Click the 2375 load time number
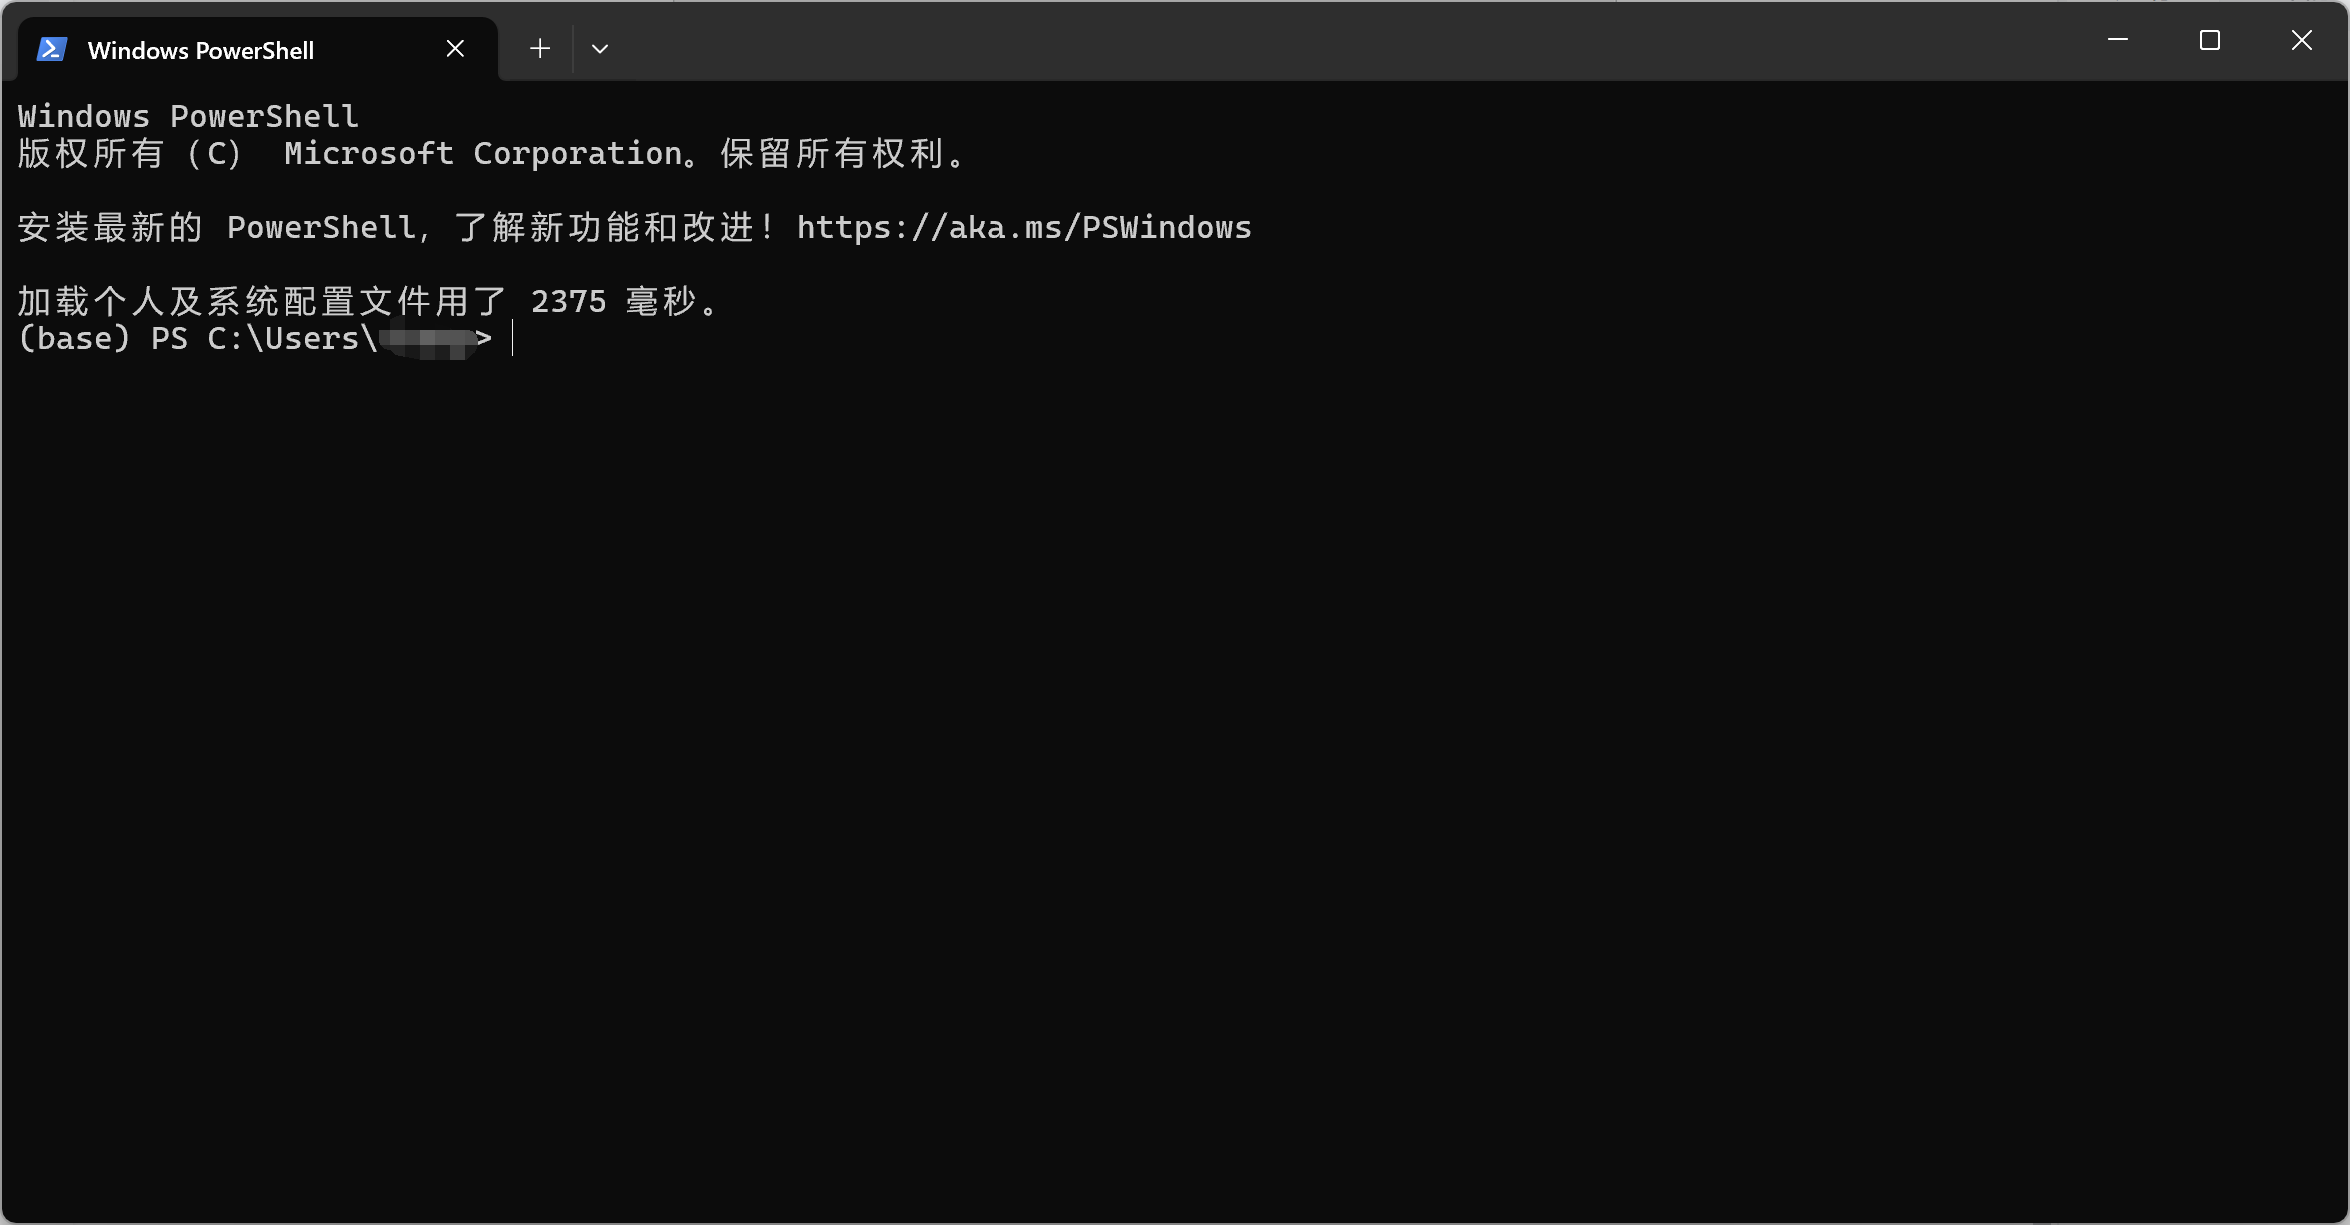2350x1225 pixels. tap(568, 301)
